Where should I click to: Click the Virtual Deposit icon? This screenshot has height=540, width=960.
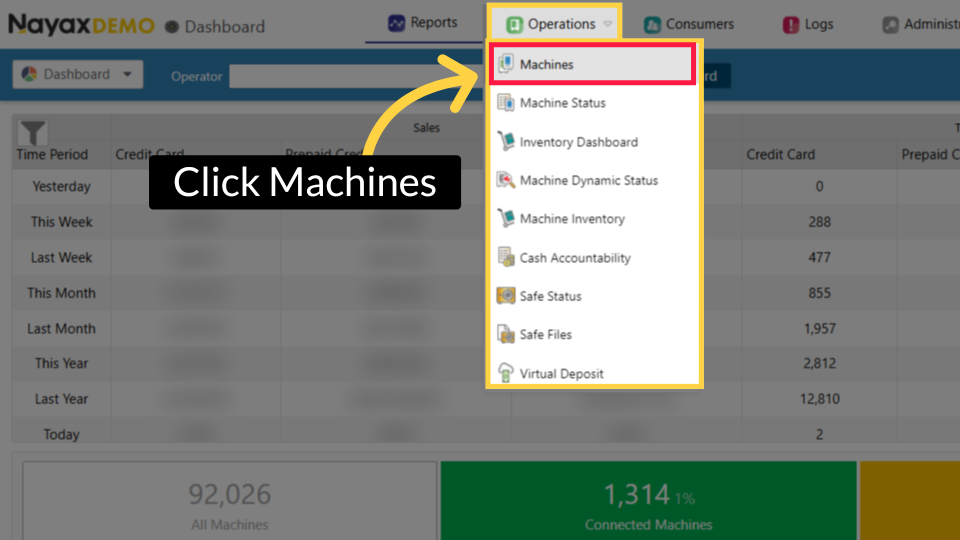(x=506, y=374)
